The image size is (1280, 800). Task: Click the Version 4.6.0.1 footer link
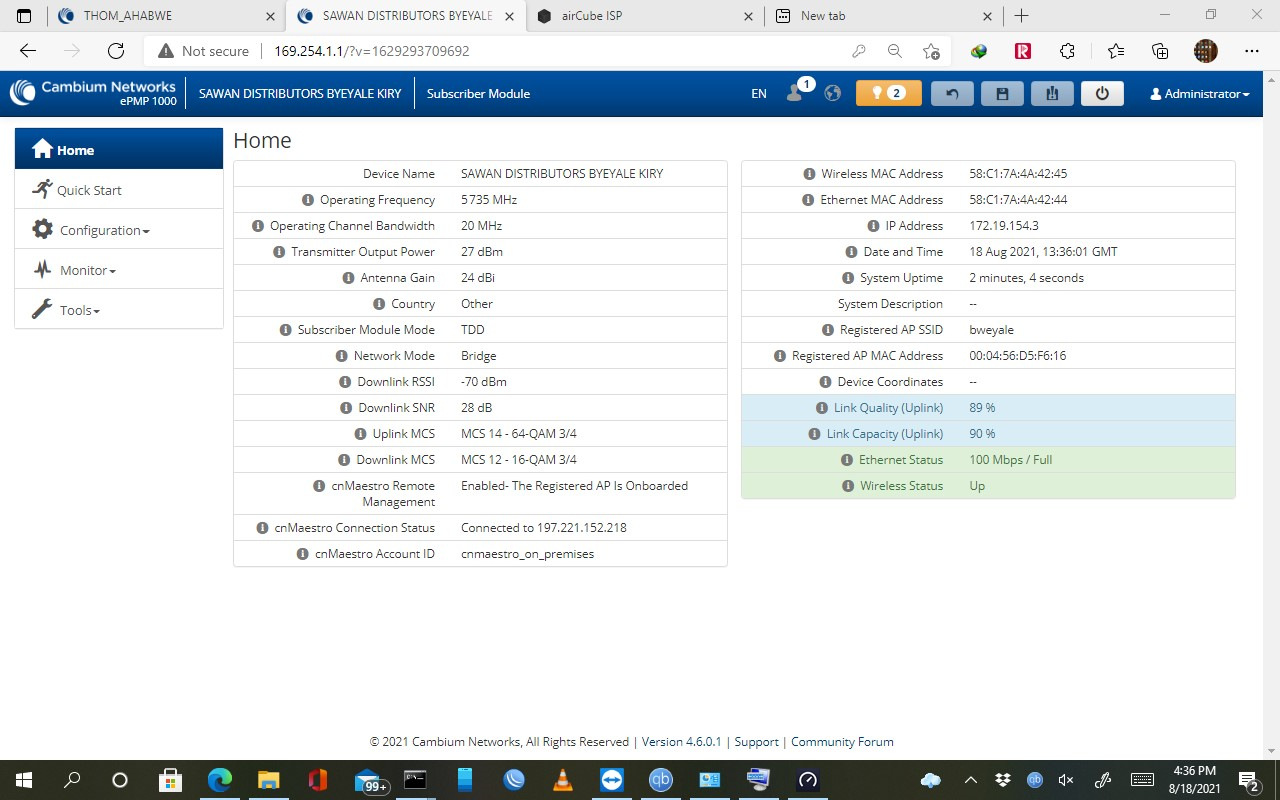(x=681, y=742)
